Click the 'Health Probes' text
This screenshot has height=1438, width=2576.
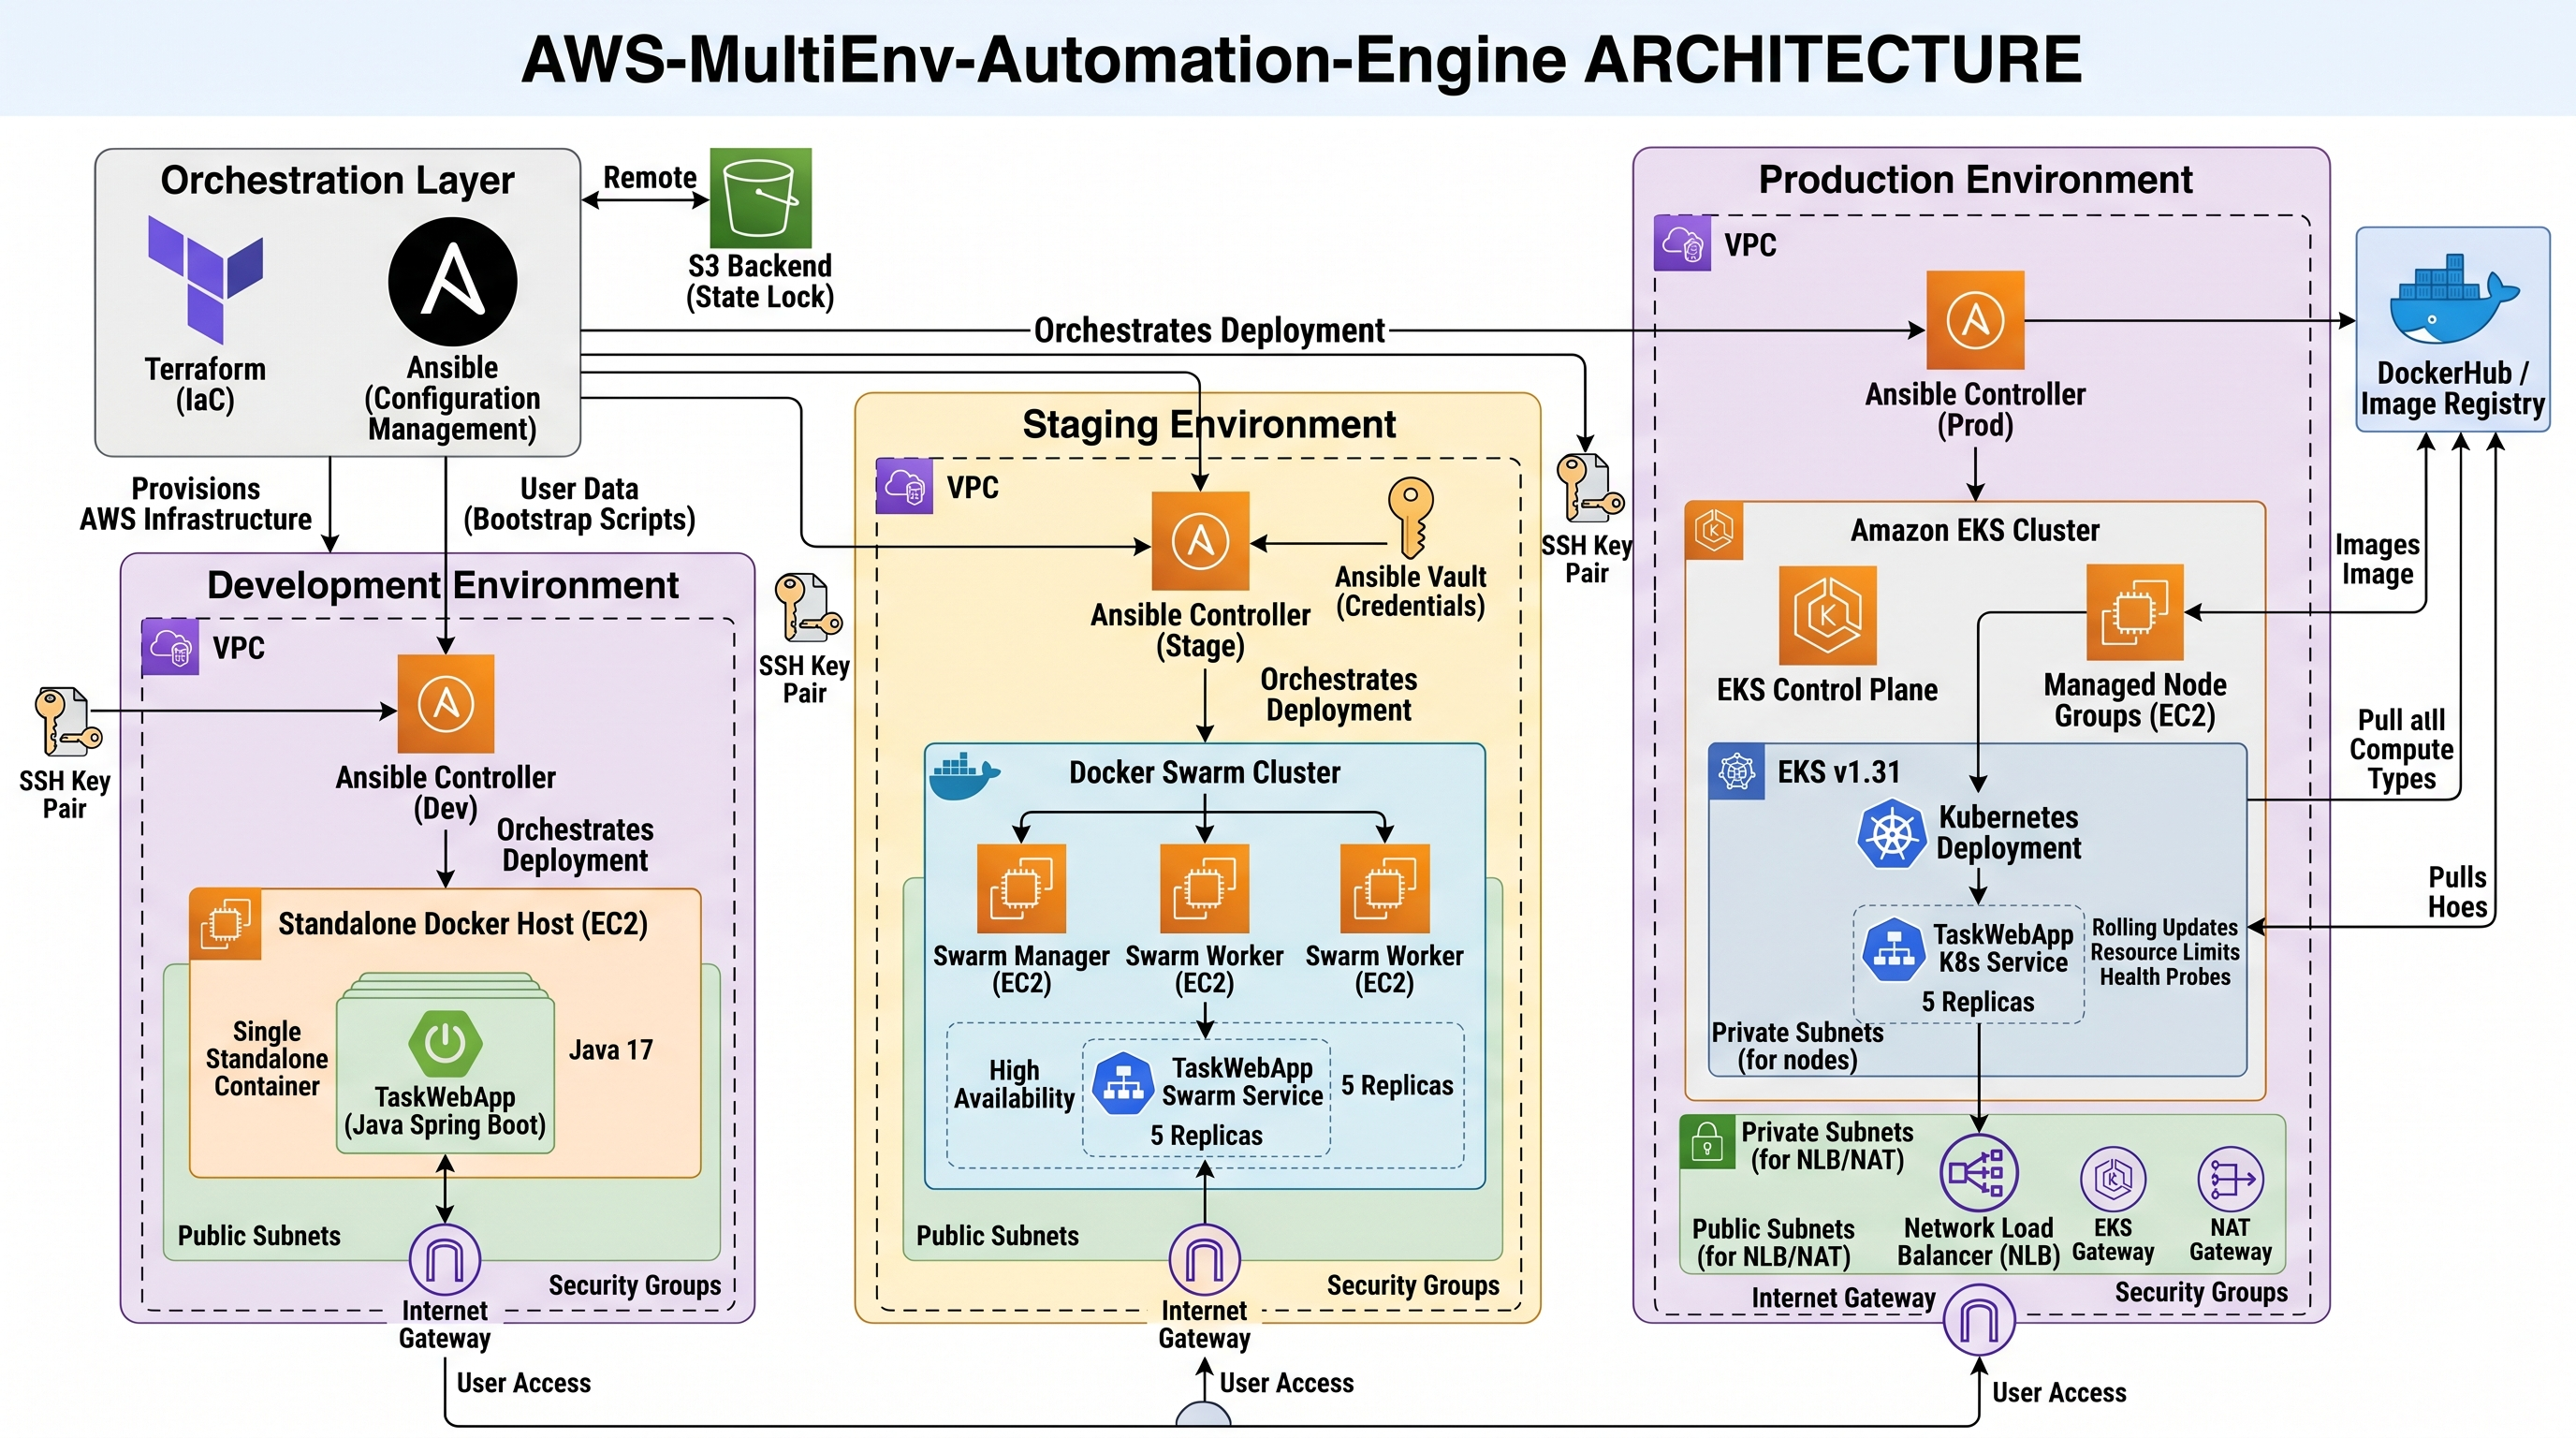pyautogui.click(x=2165, y=977)
